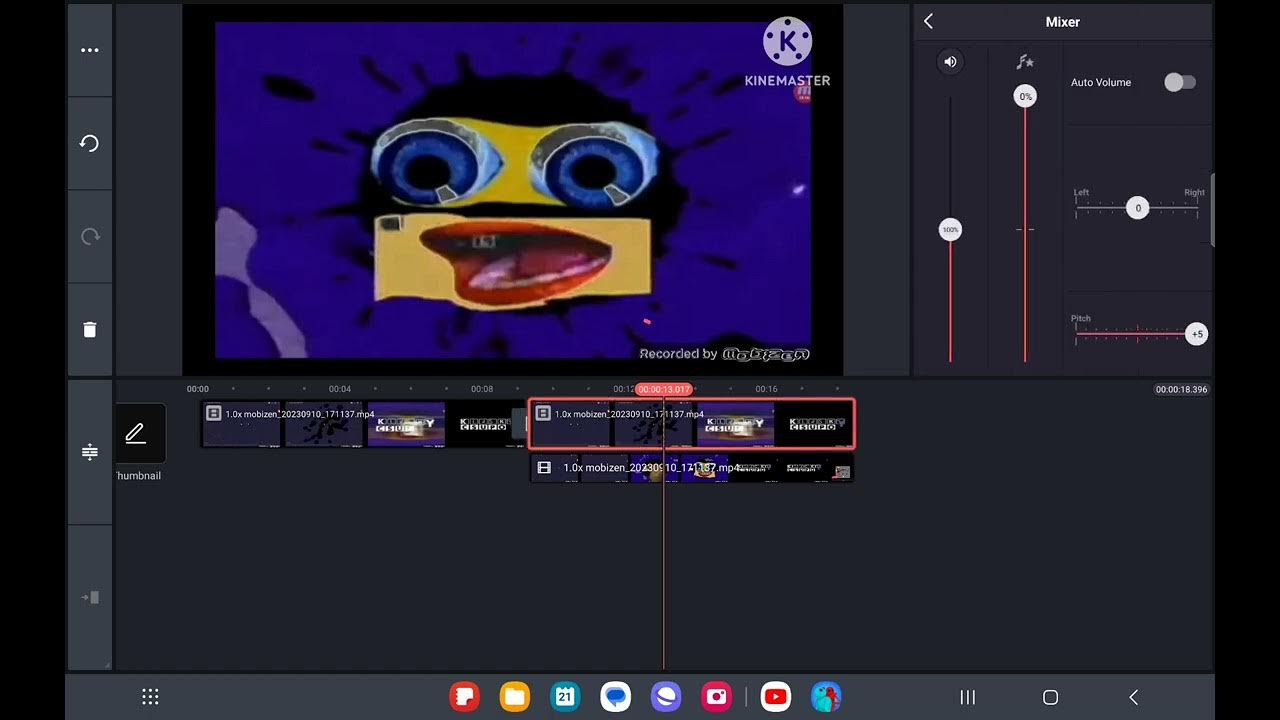Tap the Android back navigation arrow
The width and height of the screenshot is (1280, 720).
[1133, 697]
